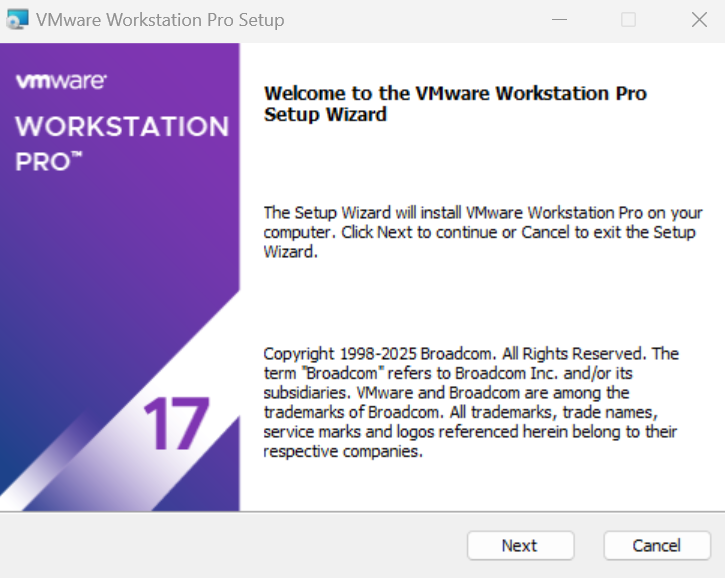Select the window title 'VMware Workstation Pro Setup'
This screenshot has height=578, width=725.
[x=160, y=20]
